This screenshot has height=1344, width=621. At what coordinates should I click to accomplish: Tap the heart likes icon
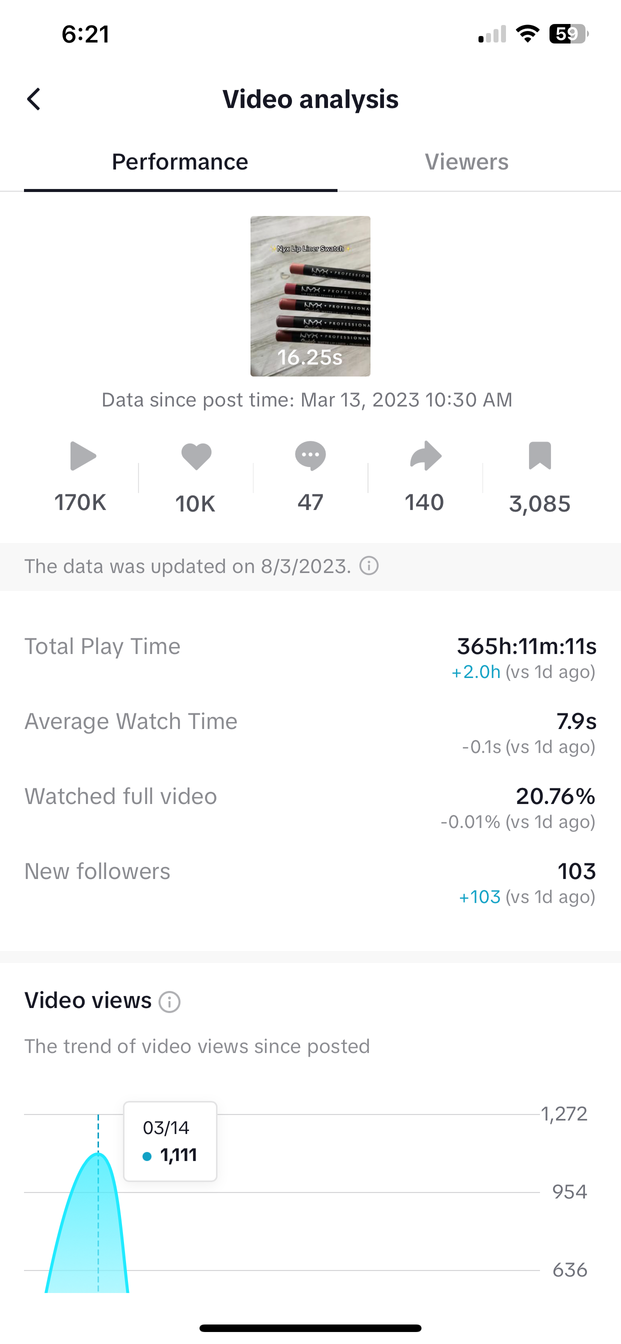[x=196, y=457]
